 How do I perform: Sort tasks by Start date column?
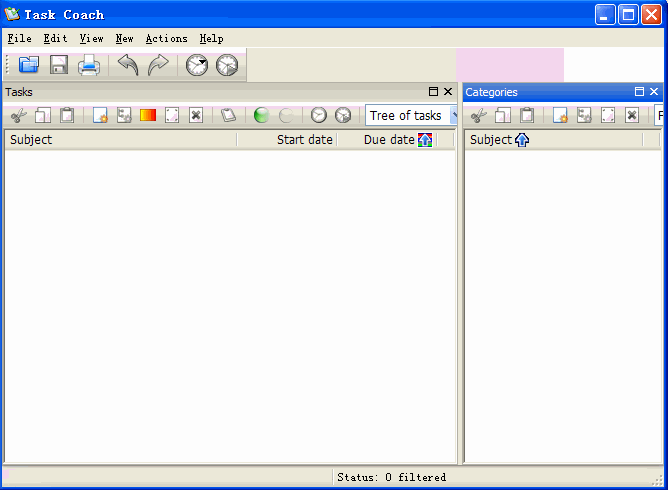(x=287, y=140)
